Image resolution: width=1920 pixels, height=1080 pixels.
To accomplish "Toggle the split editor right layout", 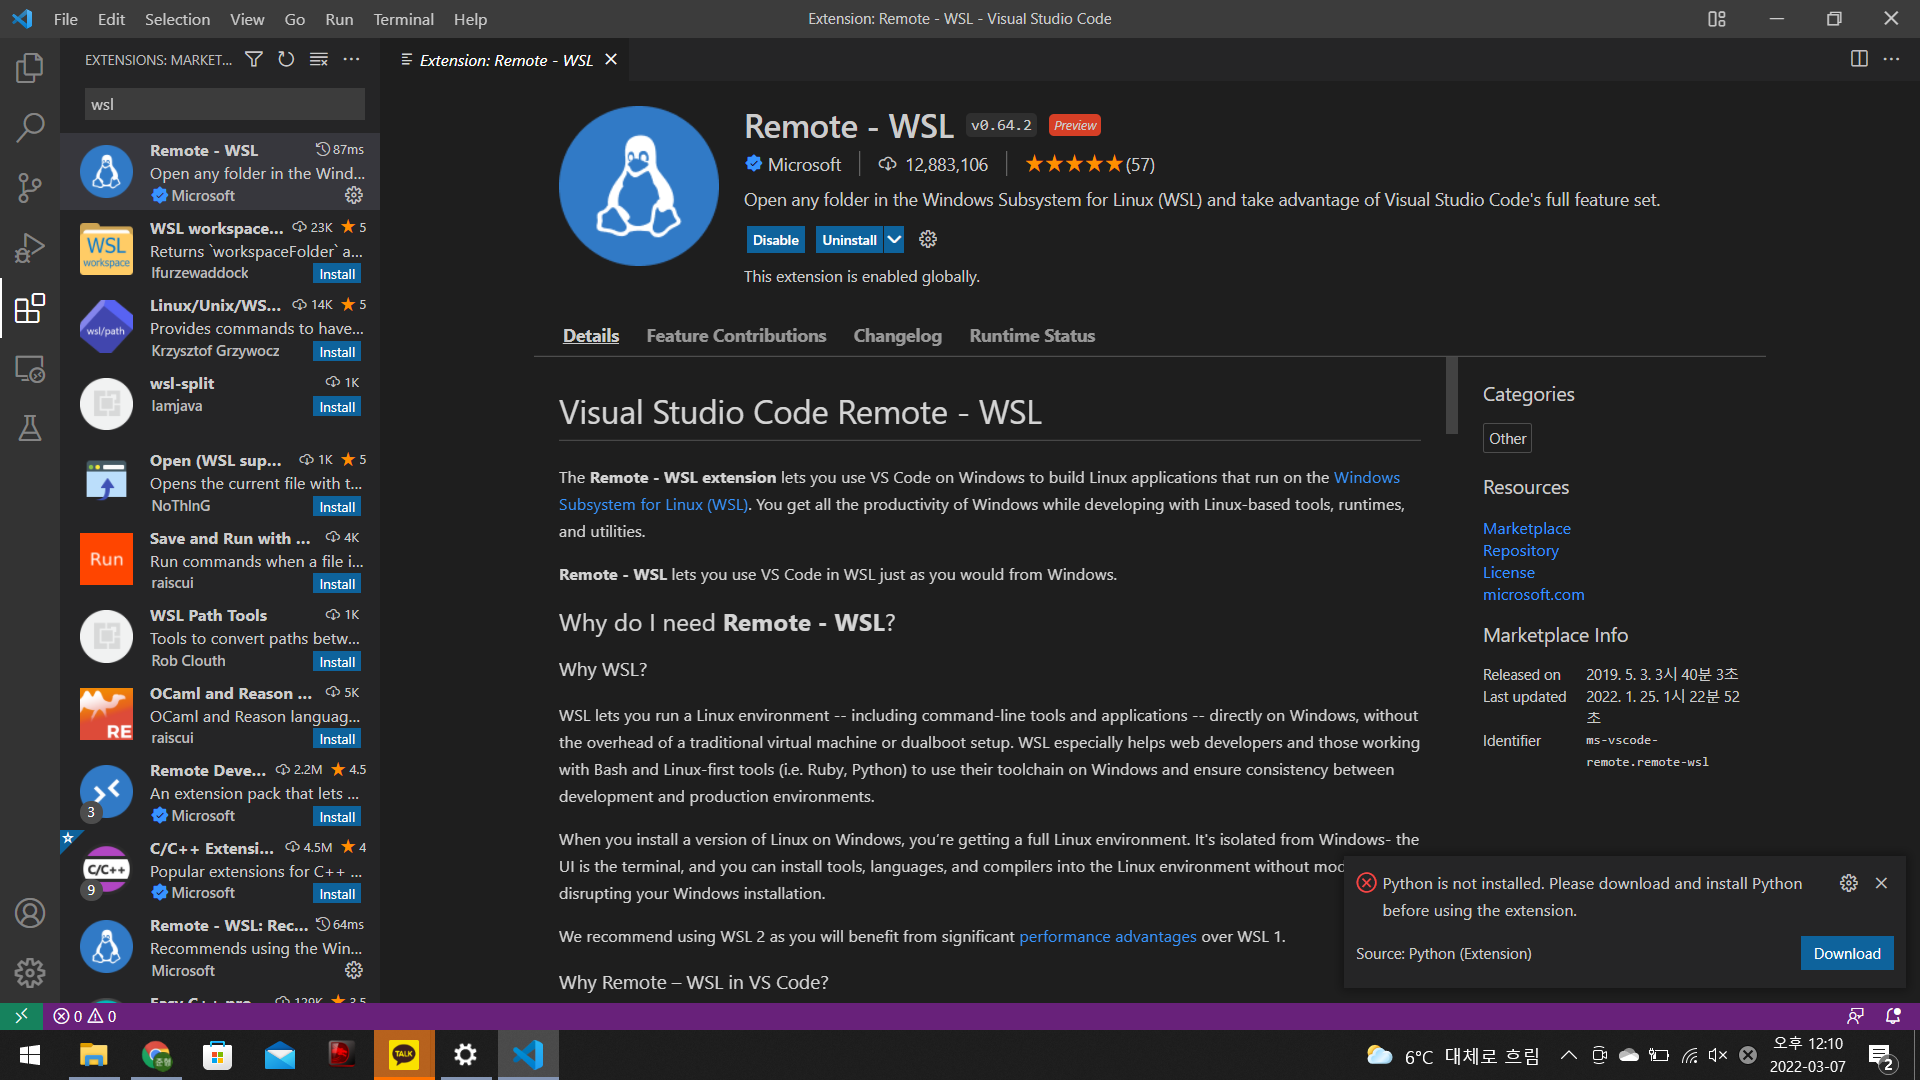I will 1859,60.
